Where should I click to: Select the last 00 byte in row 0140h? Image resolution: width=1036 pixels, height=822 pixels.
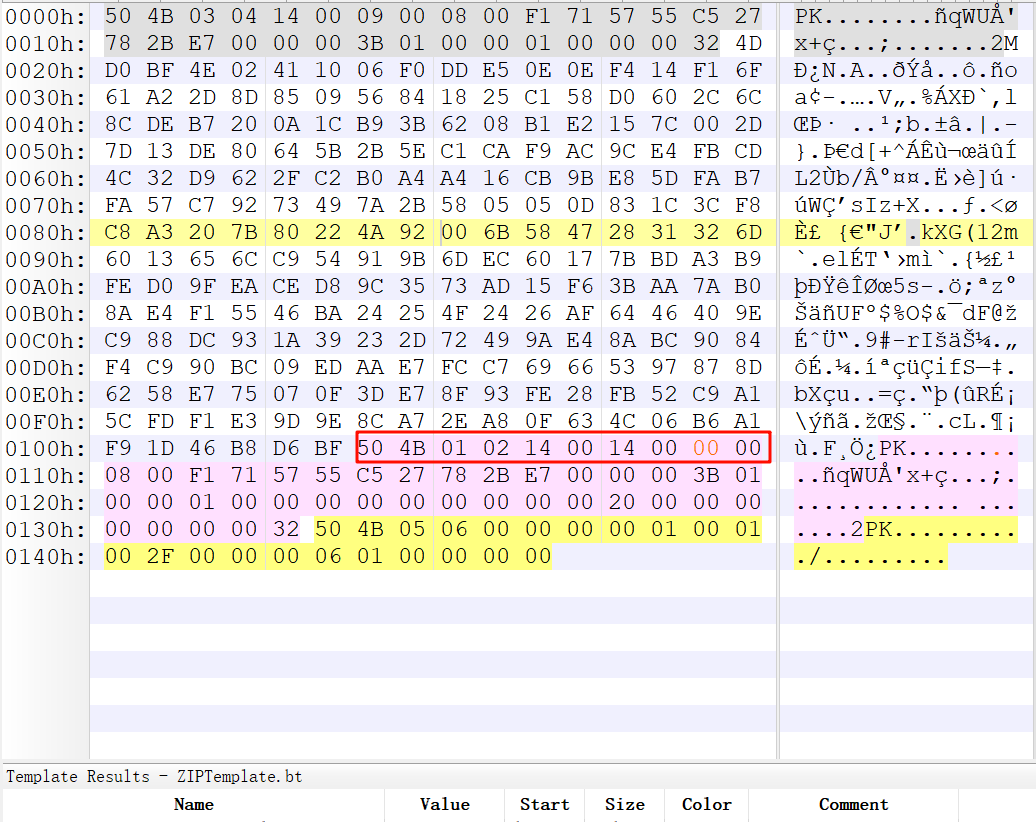click(538, 557)
